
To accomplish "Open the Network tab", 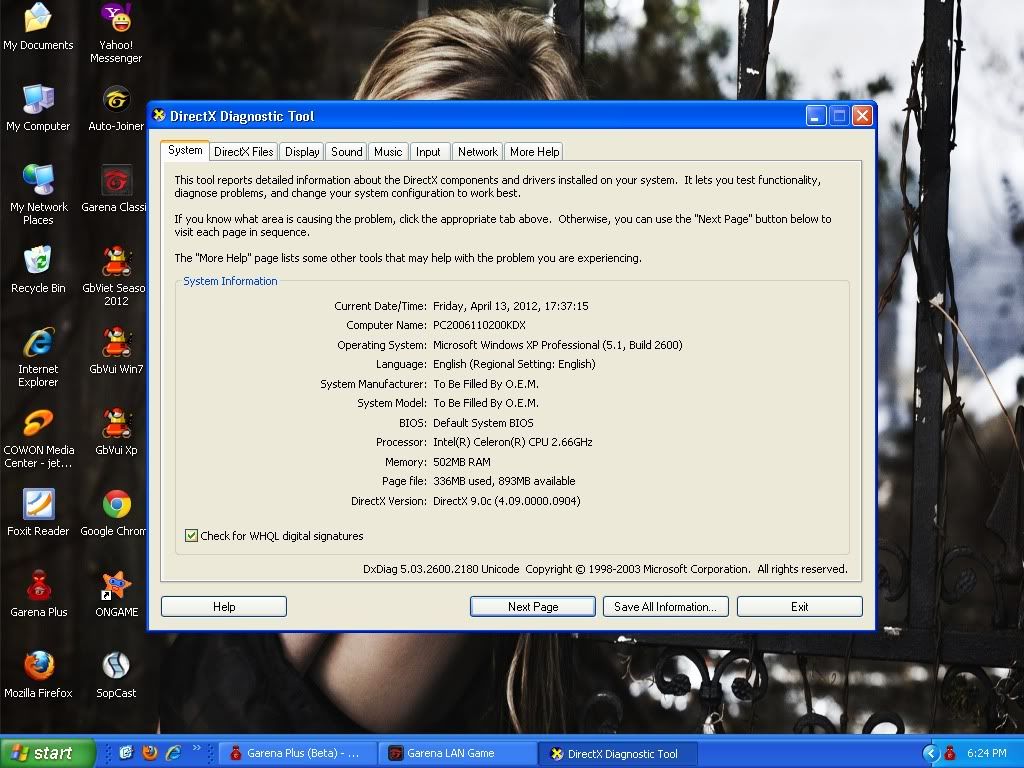I will (477, 152).
